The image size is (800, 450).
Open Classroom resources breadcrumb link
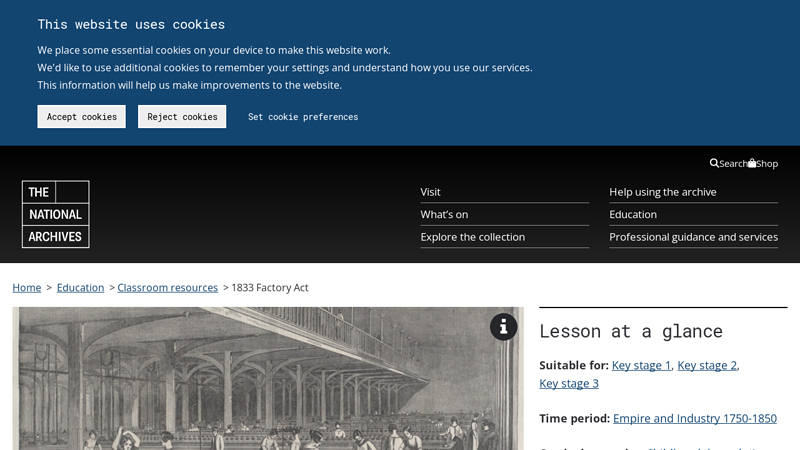(x=167, y=288)
